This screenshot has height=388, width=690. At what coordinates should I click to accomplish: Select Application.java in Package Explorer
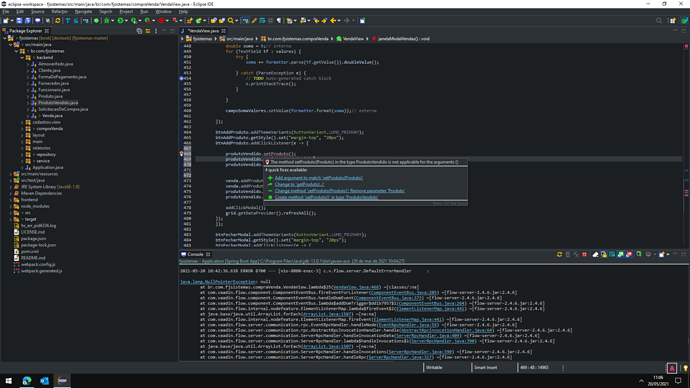pos(48,168)
